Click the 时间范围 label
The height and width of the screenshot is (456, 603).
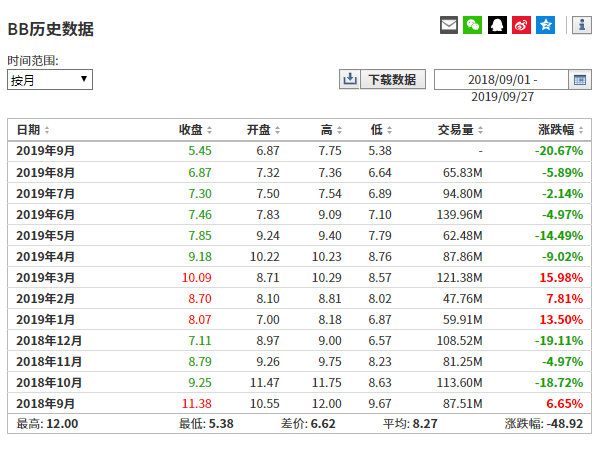coord(33,60)
